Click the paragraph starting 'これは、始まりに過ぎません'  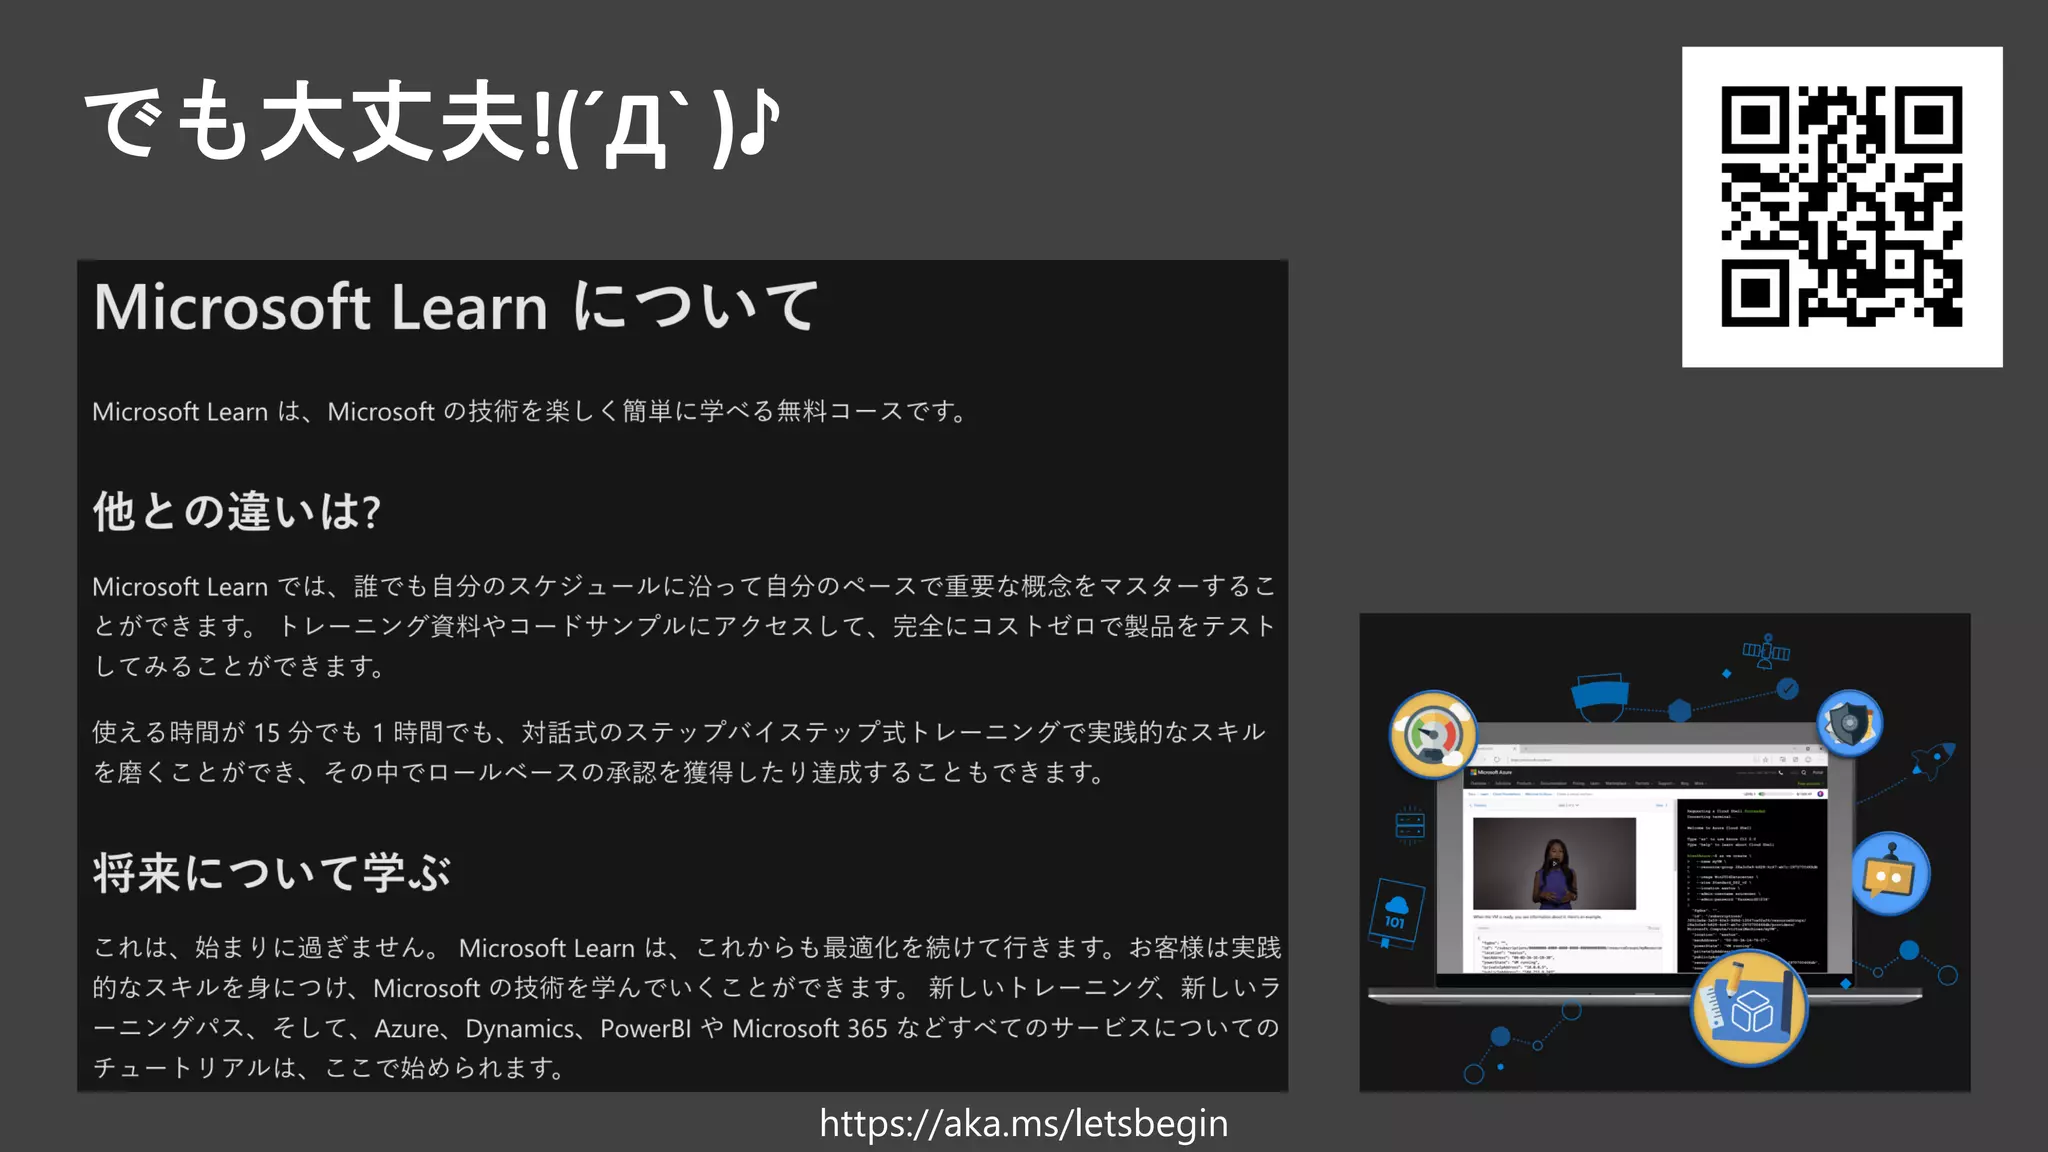point(686,1007)
